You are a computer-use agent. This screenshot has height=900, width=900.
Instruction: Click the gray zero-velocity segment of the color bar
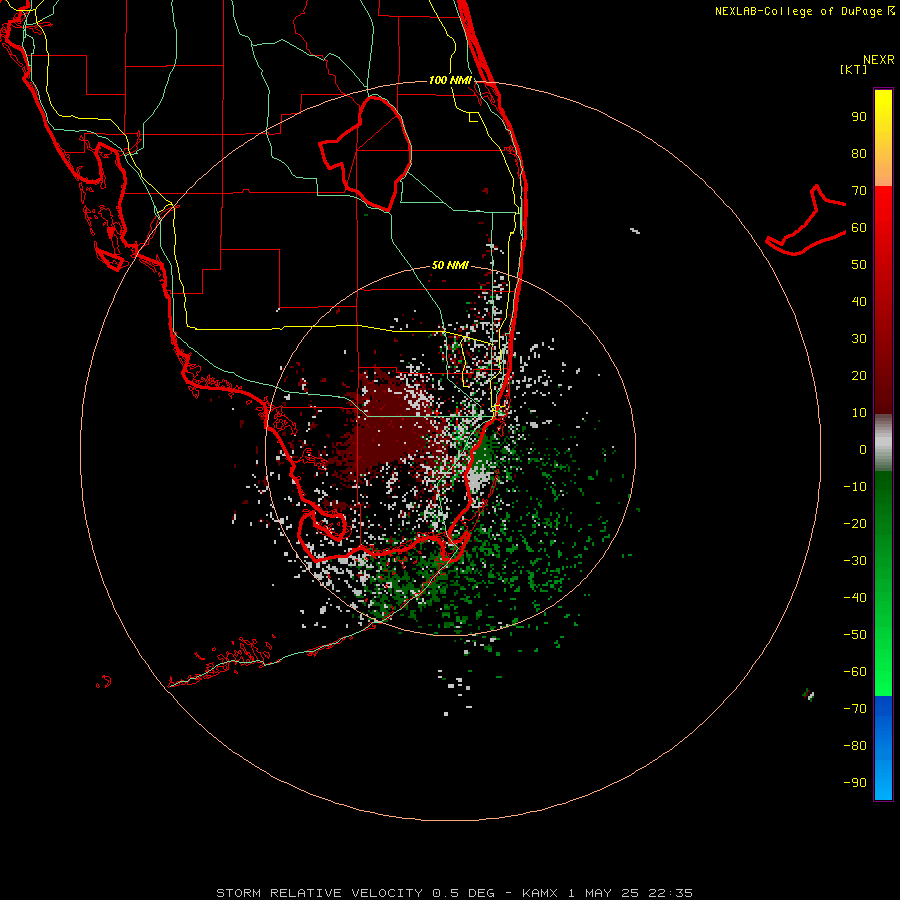[883, 443]
